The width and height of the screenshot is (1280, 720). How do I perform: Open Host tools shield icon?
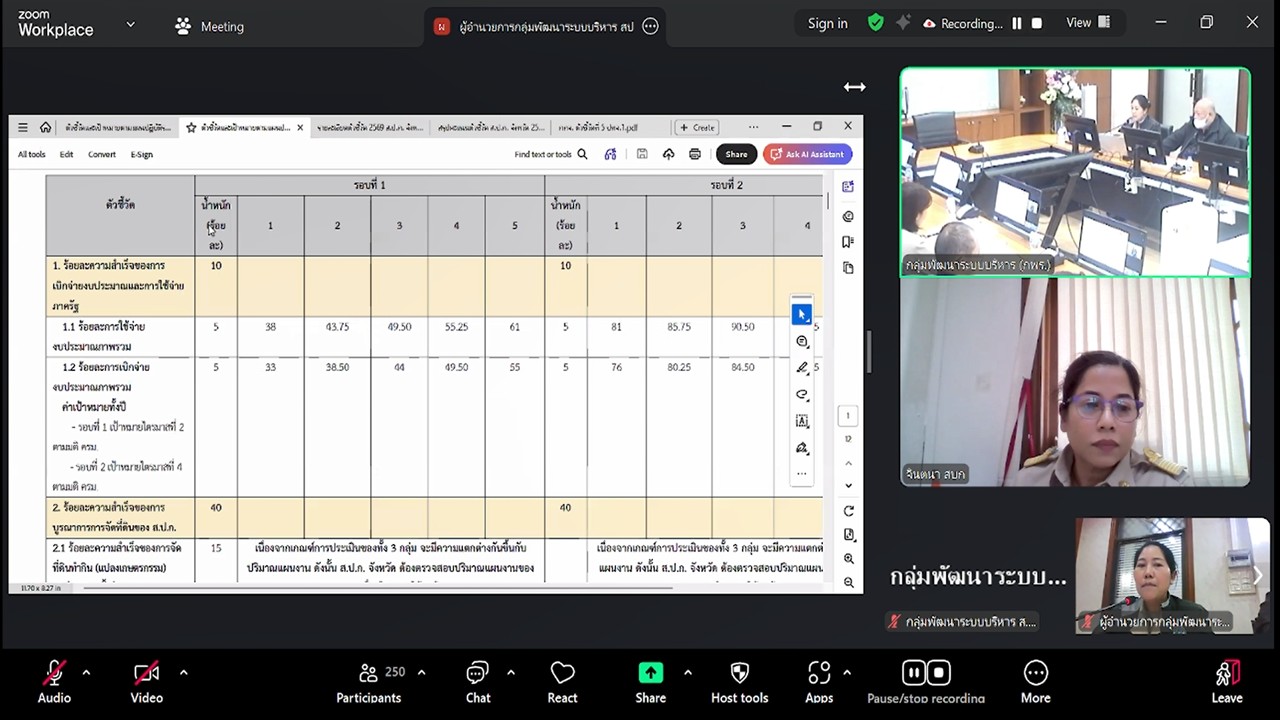point(739,673)
